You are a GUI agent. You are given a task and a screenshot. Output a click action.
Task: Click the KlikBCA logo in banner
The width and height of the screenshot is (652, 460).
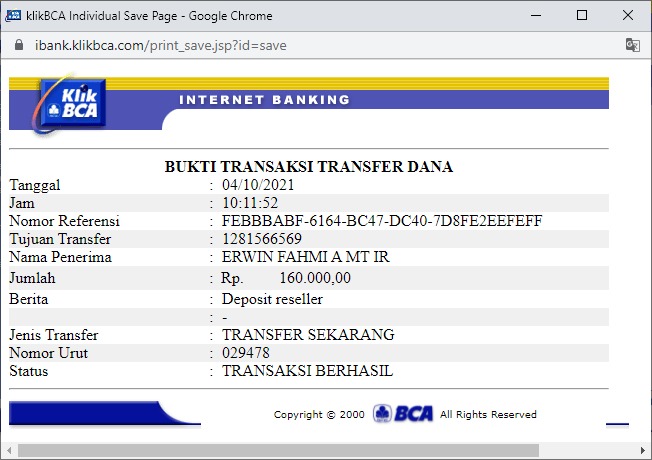pyautogui.click(x=69, y=105)
